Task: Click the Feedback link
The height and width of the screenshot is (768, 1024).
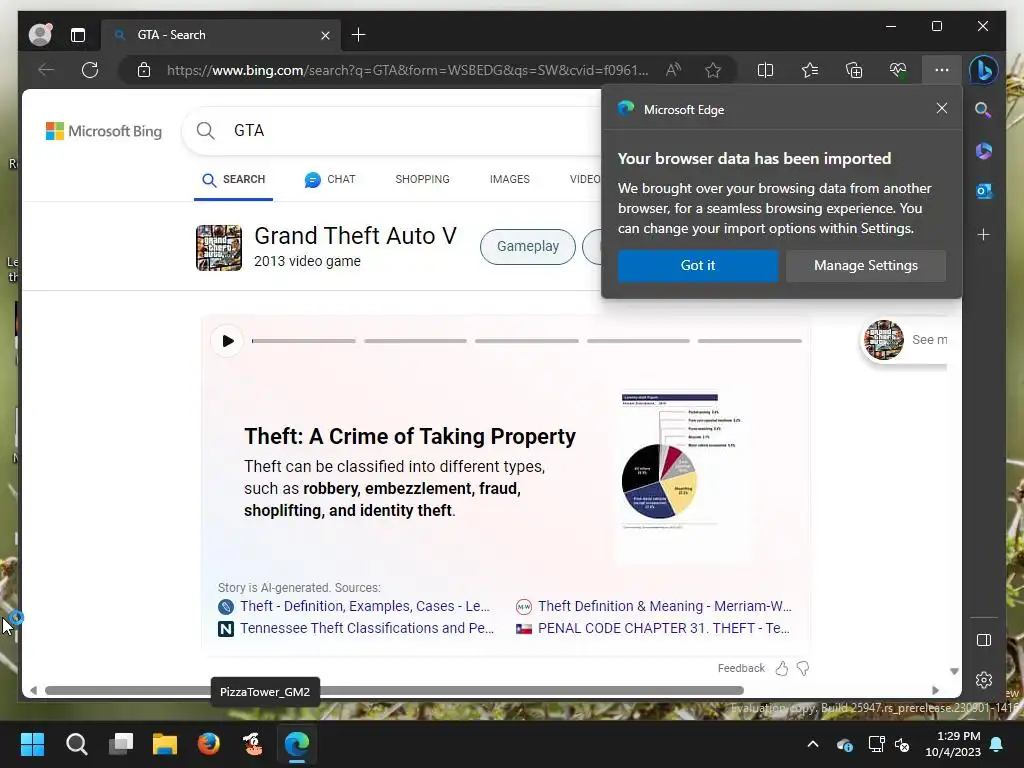Action: [x=741, y=668]
